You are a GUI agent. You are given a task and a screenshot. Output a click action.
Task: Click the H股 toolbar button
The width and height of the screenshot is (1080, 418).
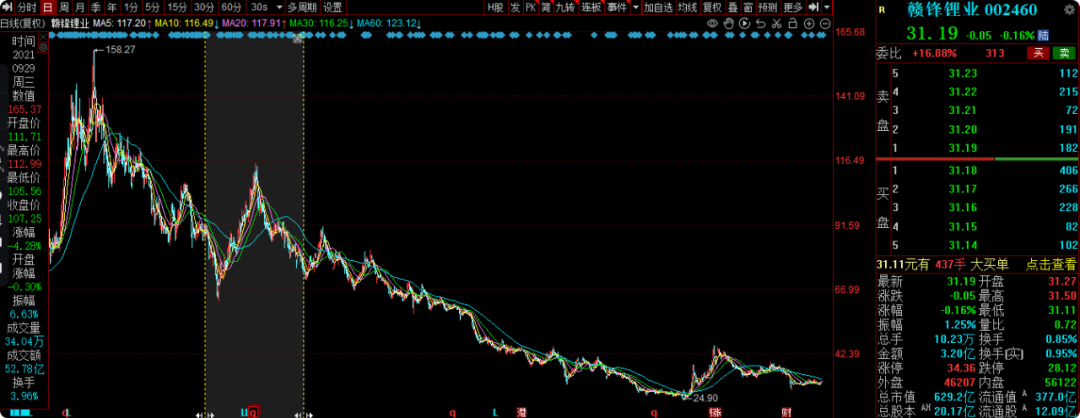pos(495,8)
